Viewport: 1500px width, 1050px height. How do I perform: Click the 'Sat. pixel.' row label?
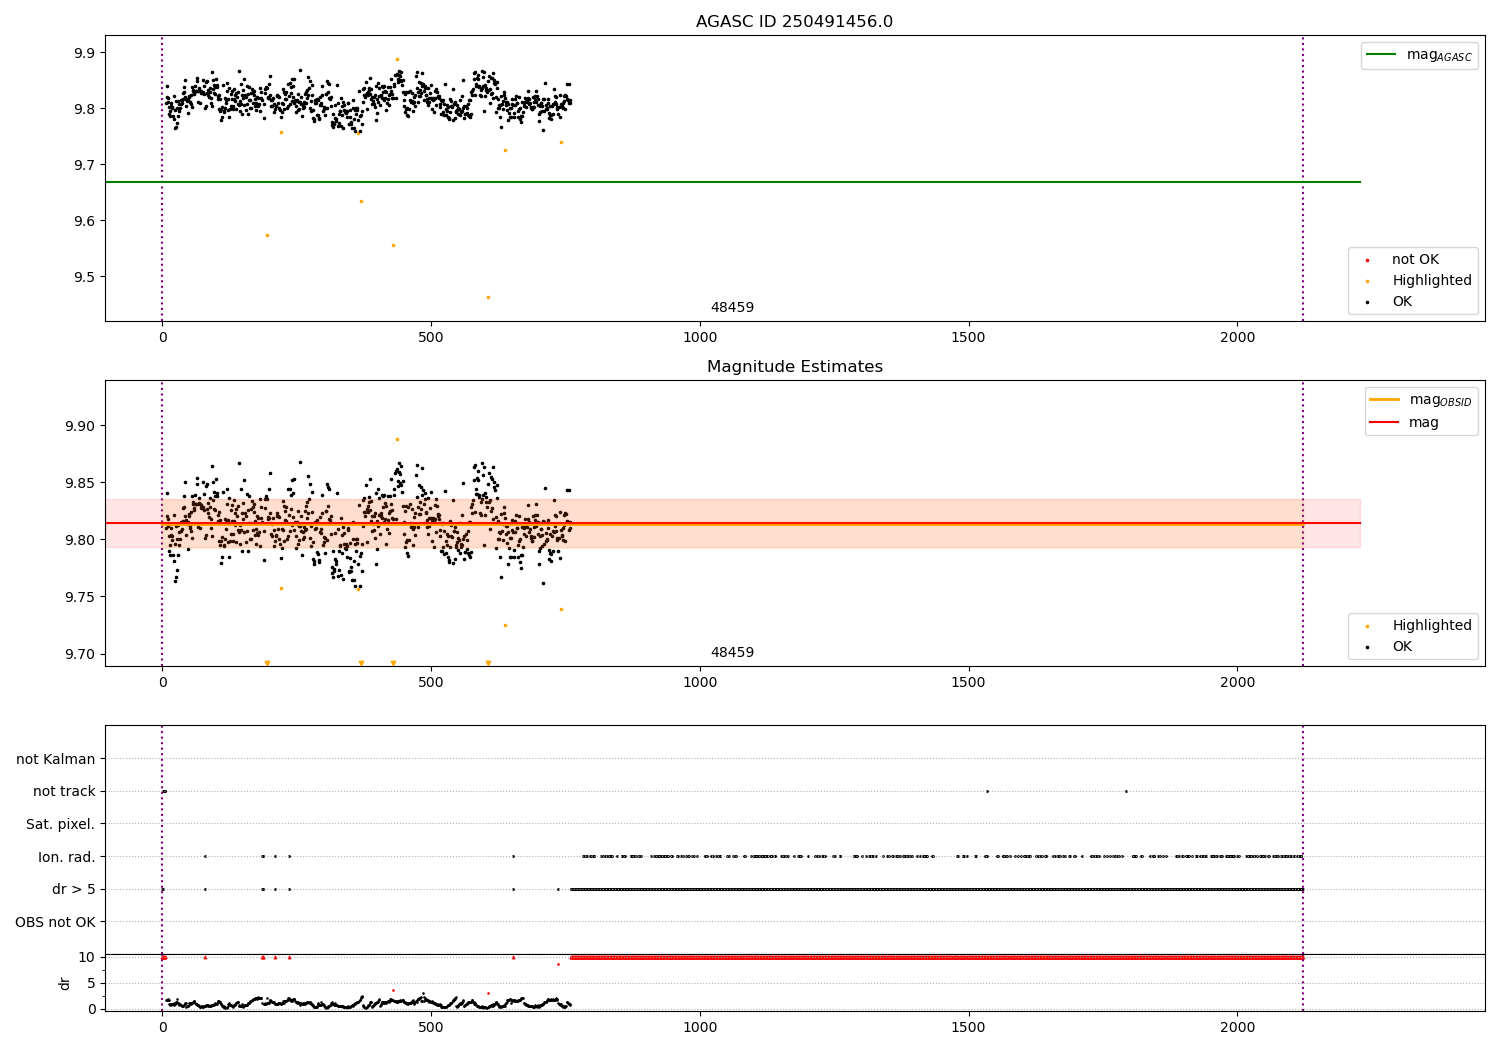pyautogui.click(x=61, y=824)
